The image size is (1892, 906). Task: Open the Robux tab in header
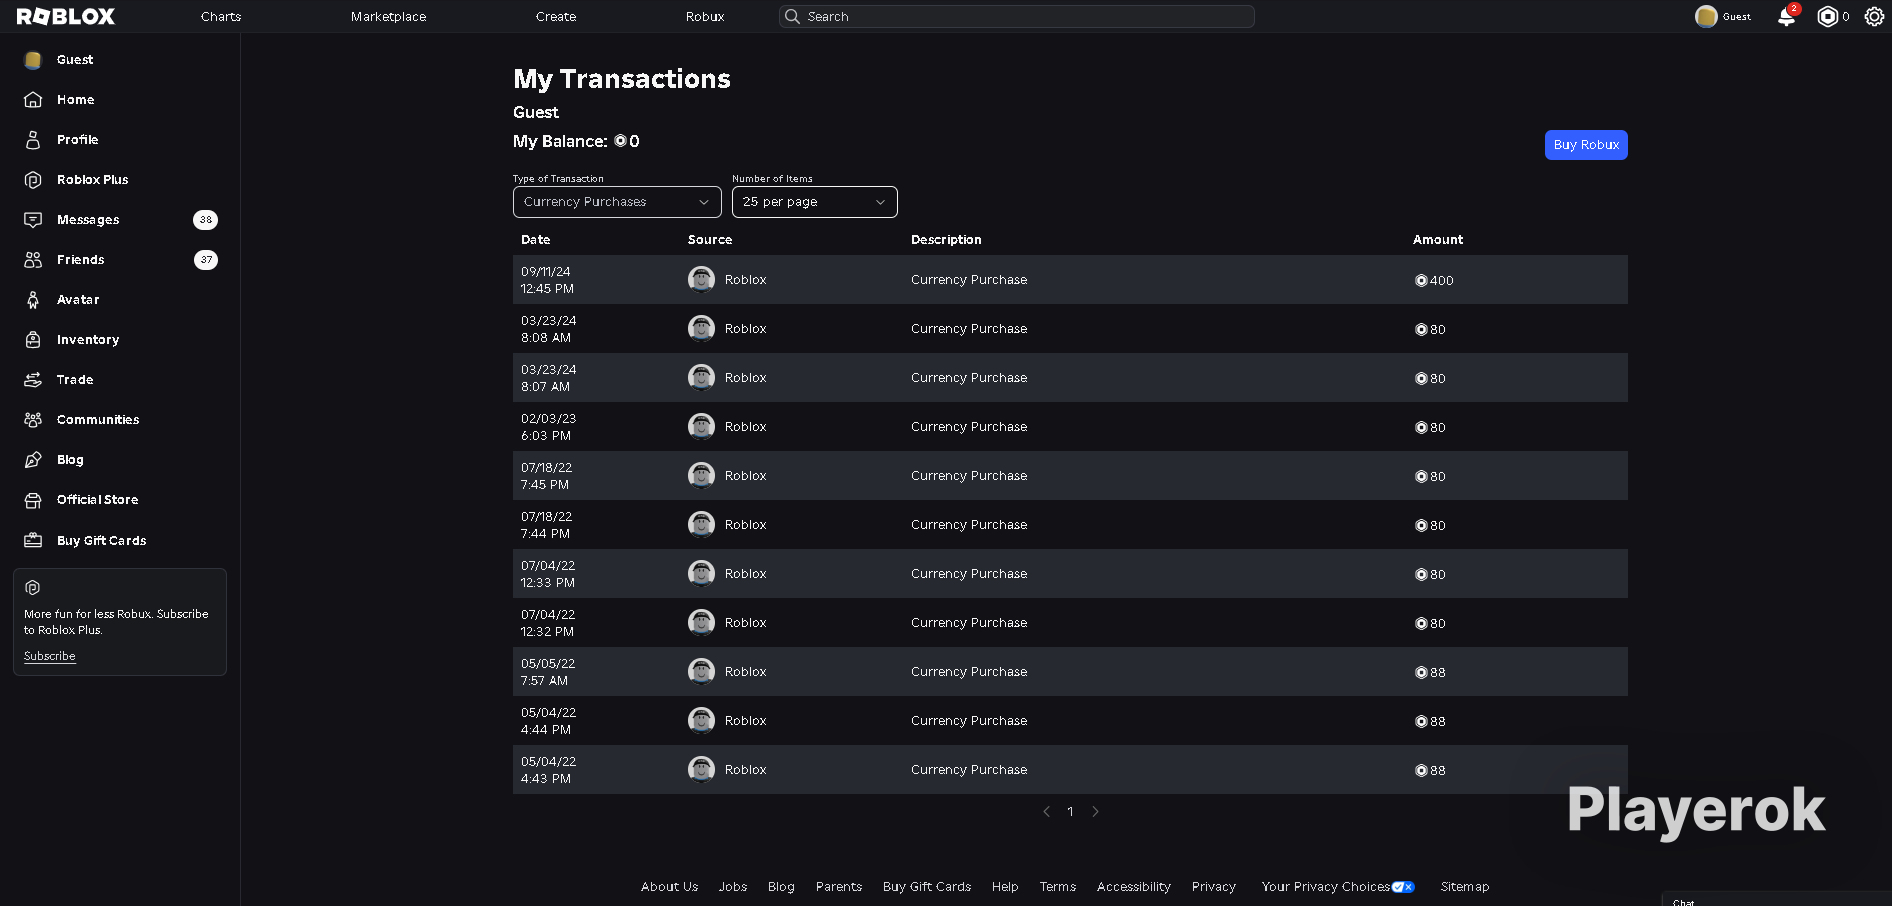705,17
